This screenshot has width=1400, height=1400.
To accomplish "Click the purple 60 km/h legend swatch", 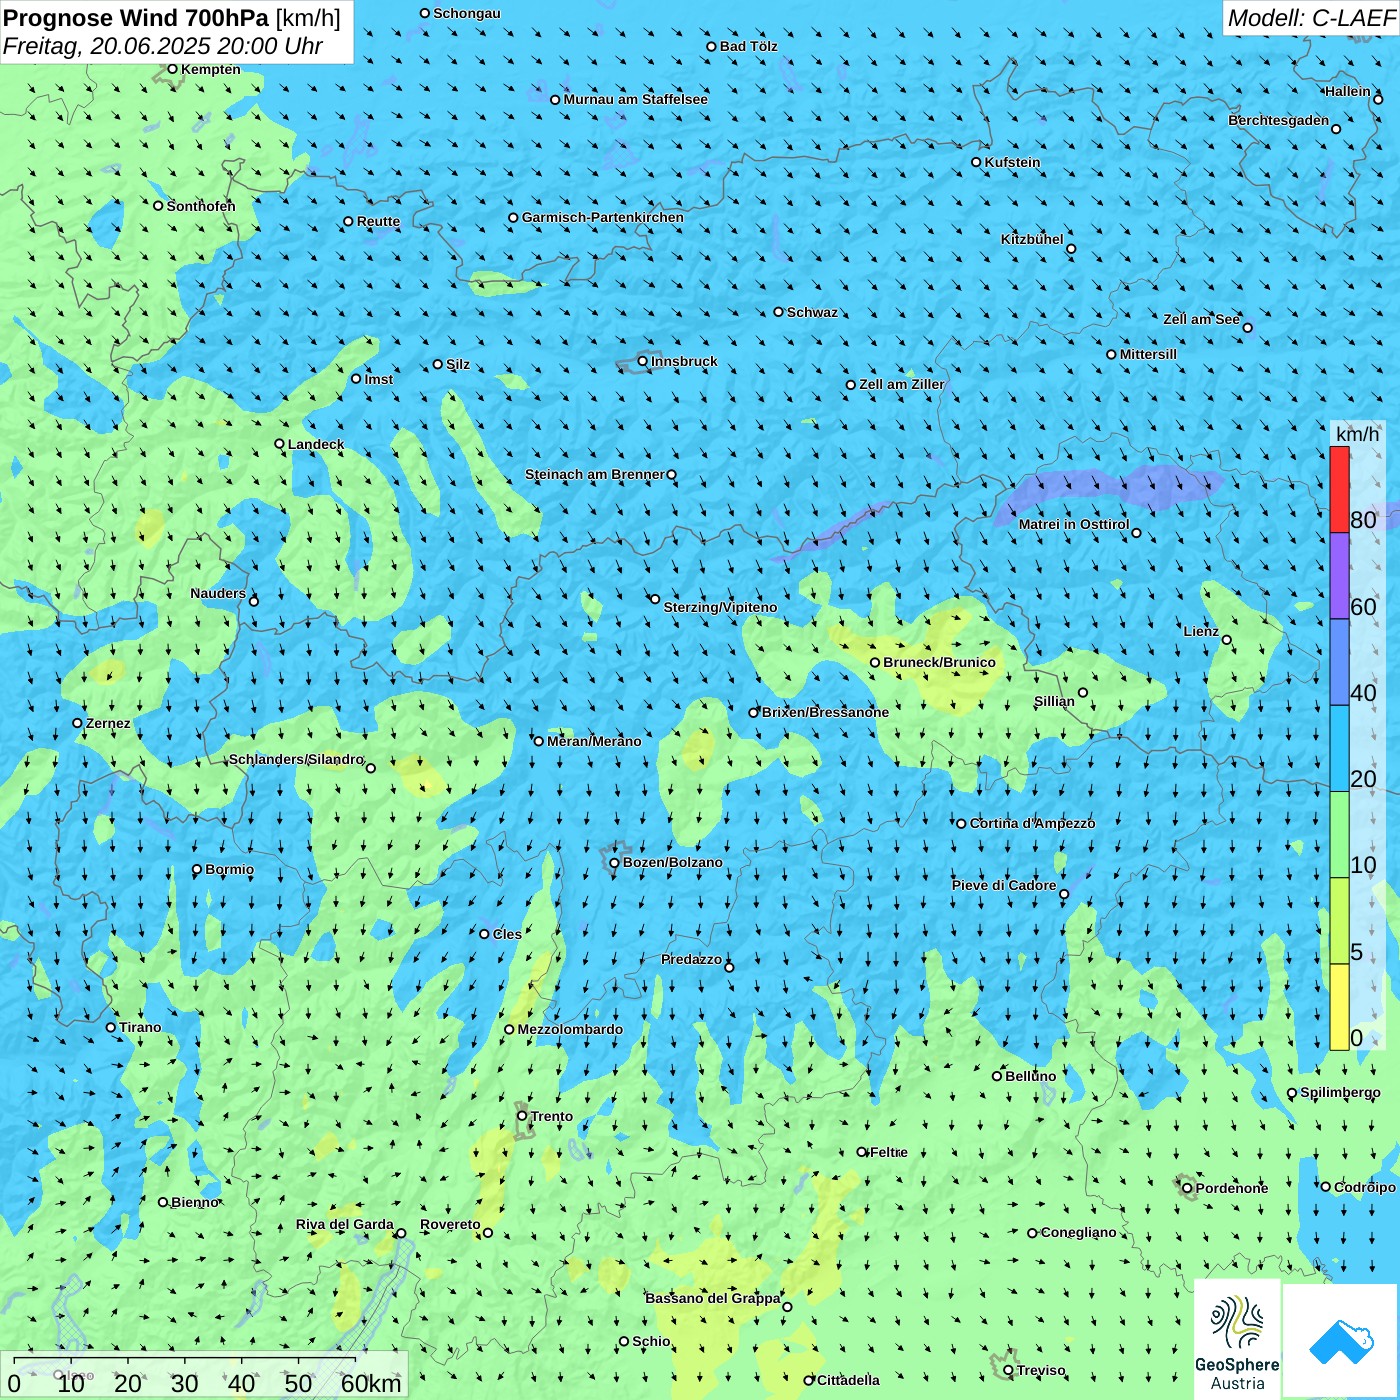I will pos(1339,576).
